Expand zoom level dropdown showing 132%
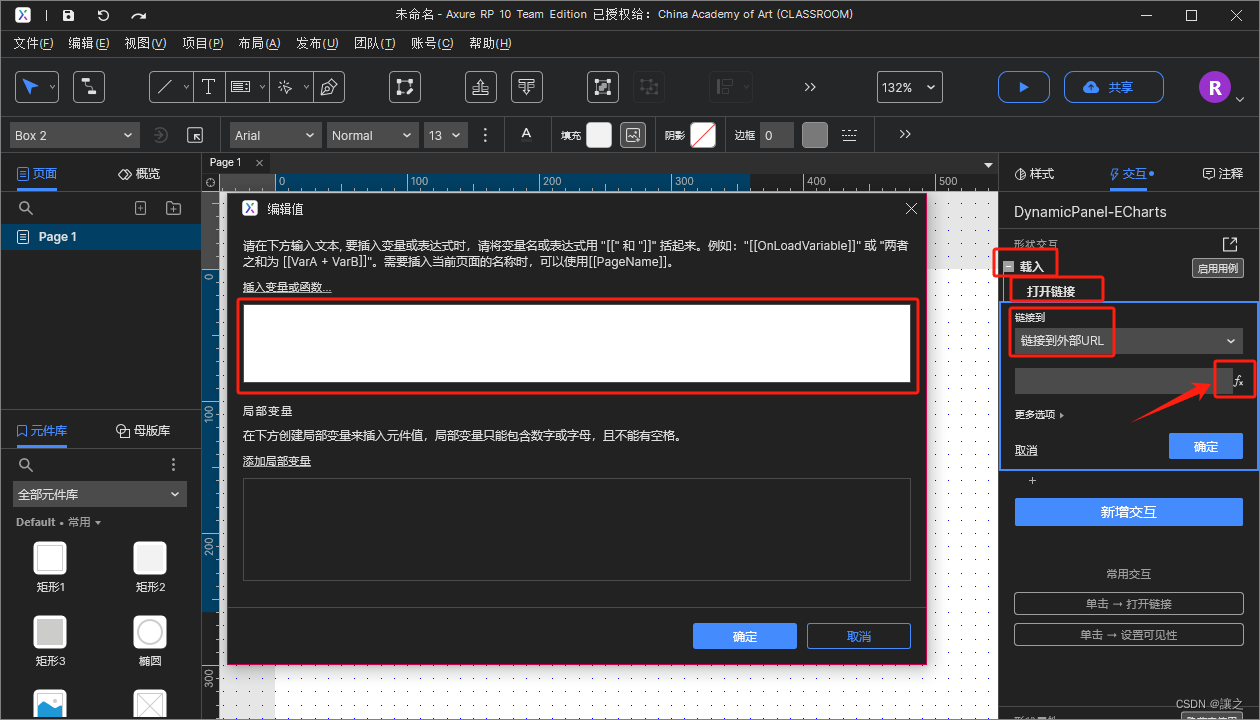This screenshot has height=720, width=1260. (x=909, y=87)
